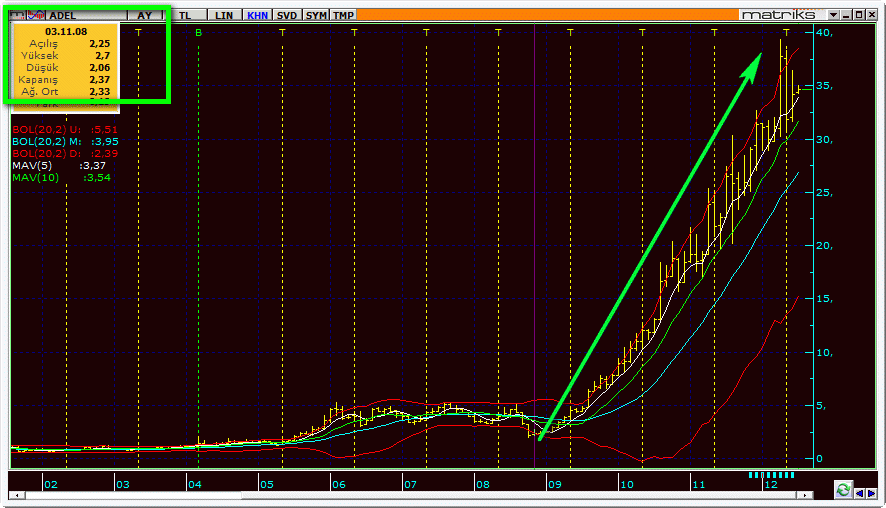
Task: Click the T marker above month 12
Action: point(786,33)
